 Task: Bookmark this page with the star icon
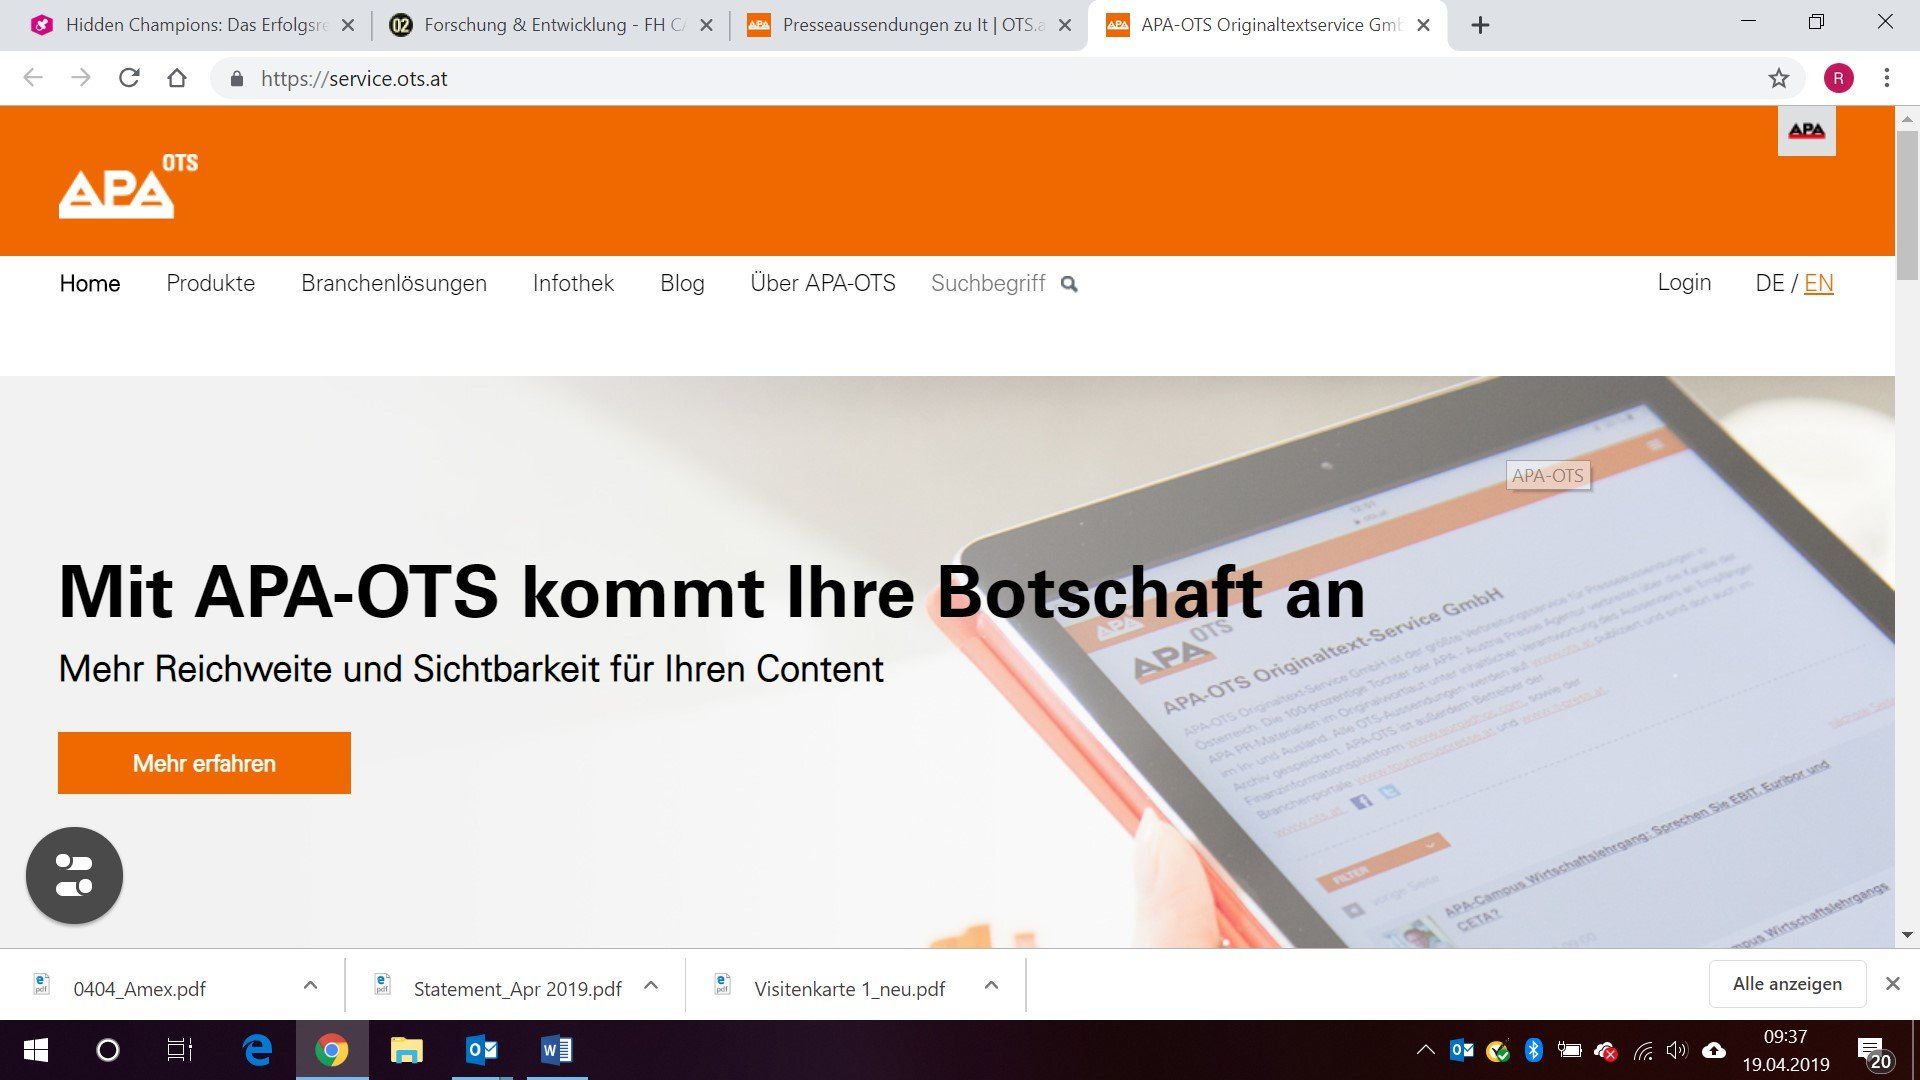coord(1778,78)
